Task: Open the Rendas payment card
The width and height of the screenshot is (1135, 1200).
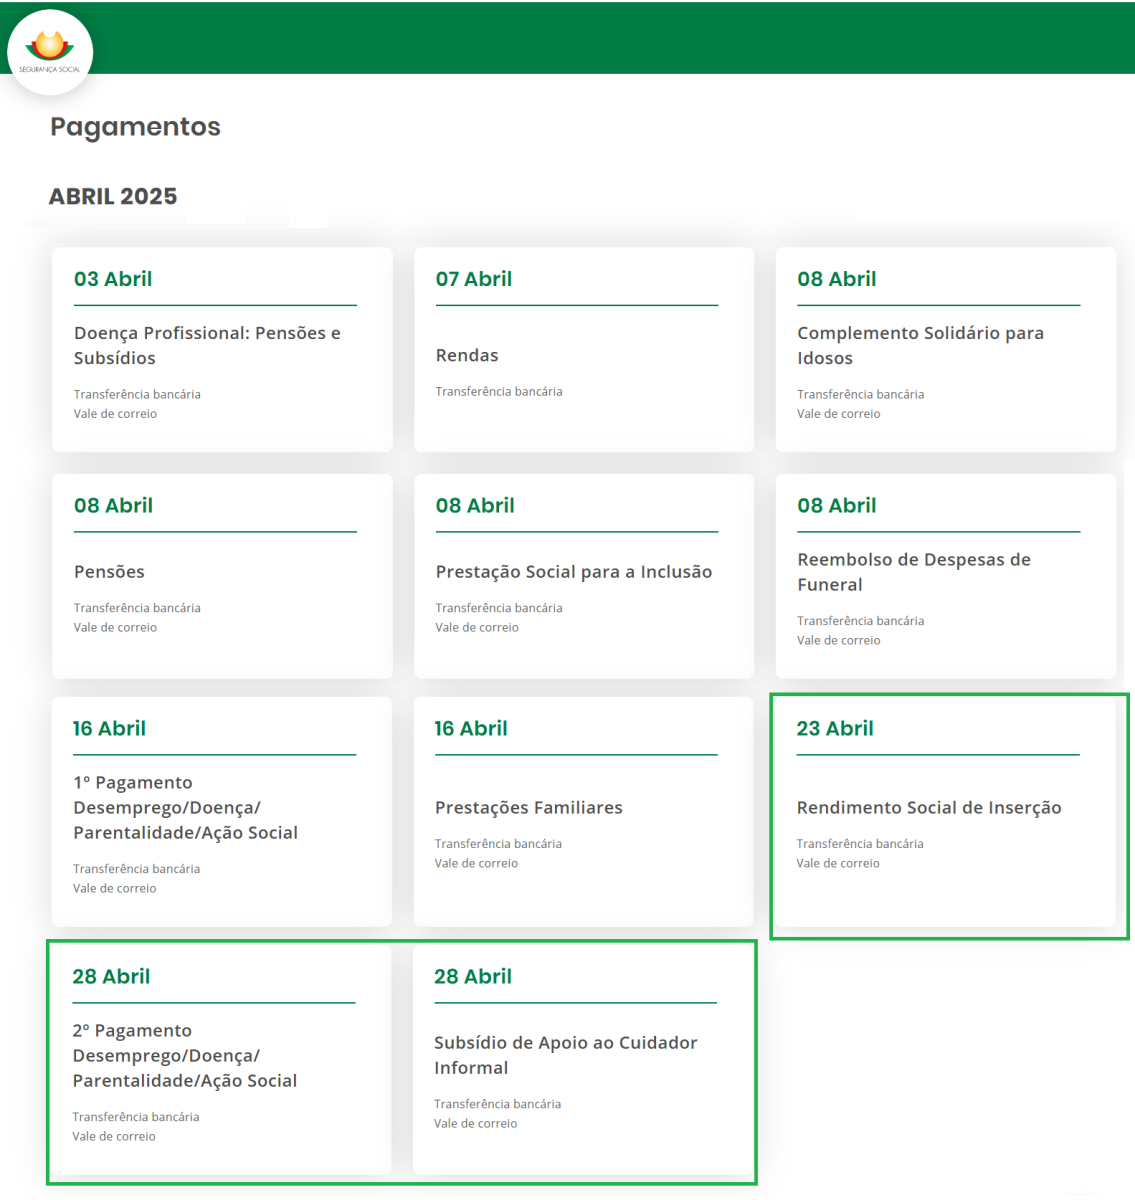Action: 584,349
